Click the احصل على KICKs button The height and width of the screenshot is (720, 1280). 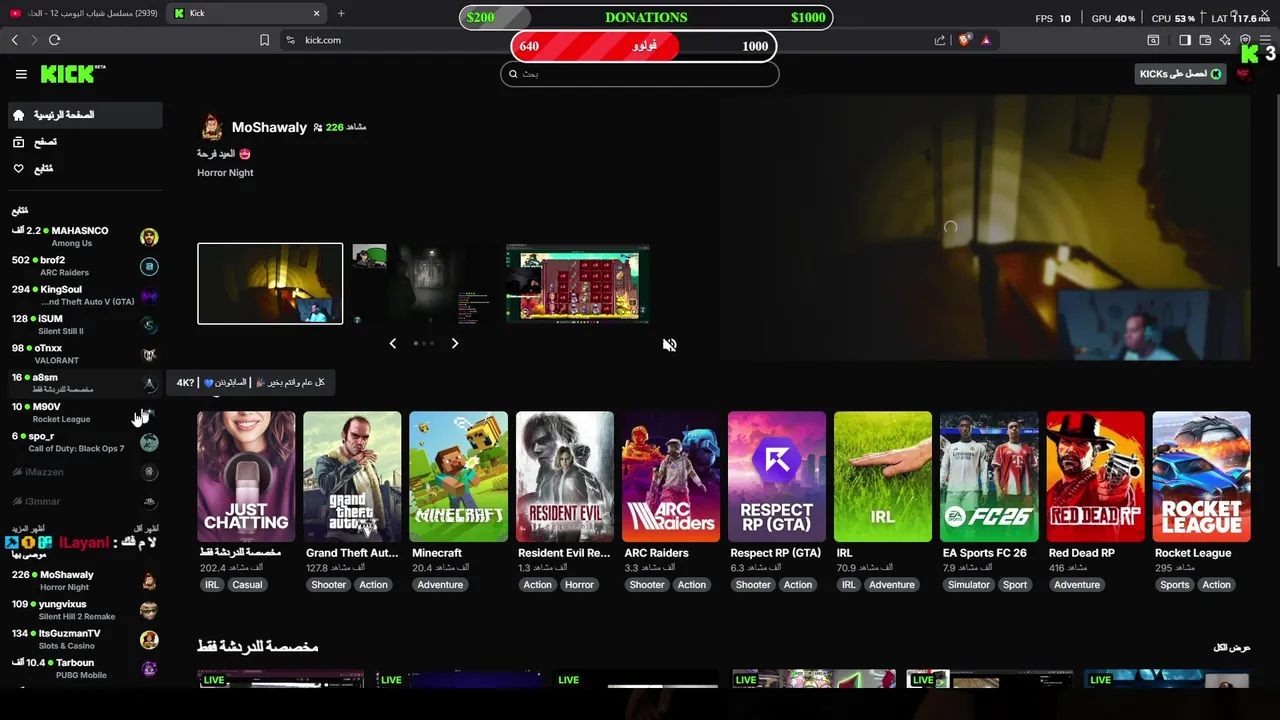click(x=1181, y=74)
